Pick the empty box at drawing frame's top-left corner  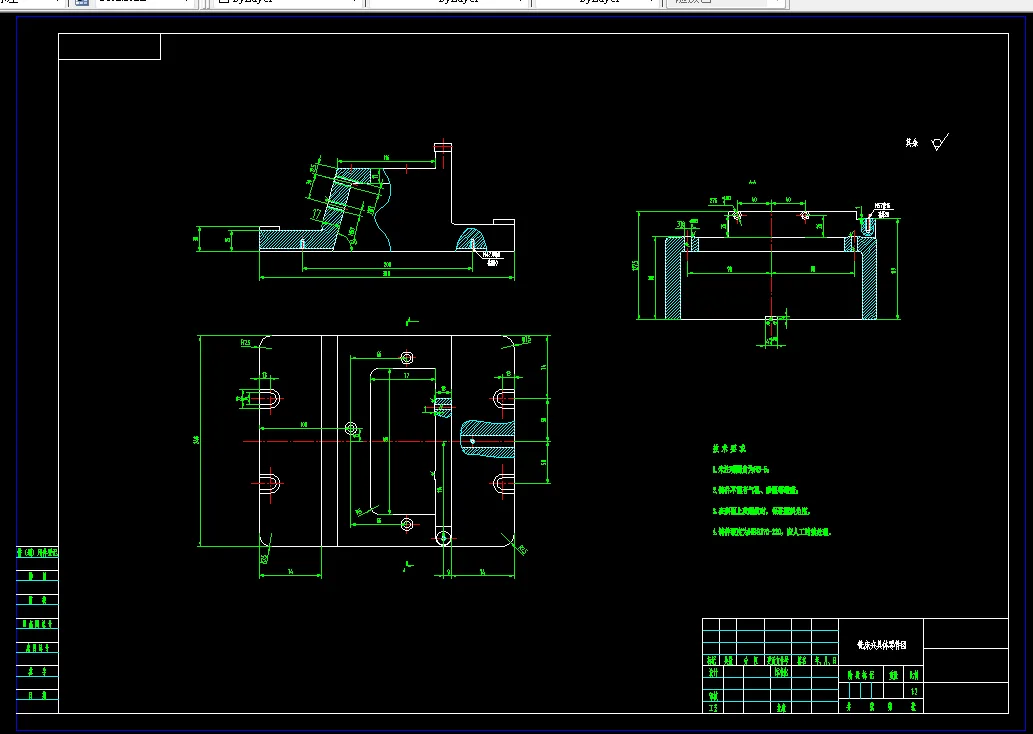coord(109,47)
